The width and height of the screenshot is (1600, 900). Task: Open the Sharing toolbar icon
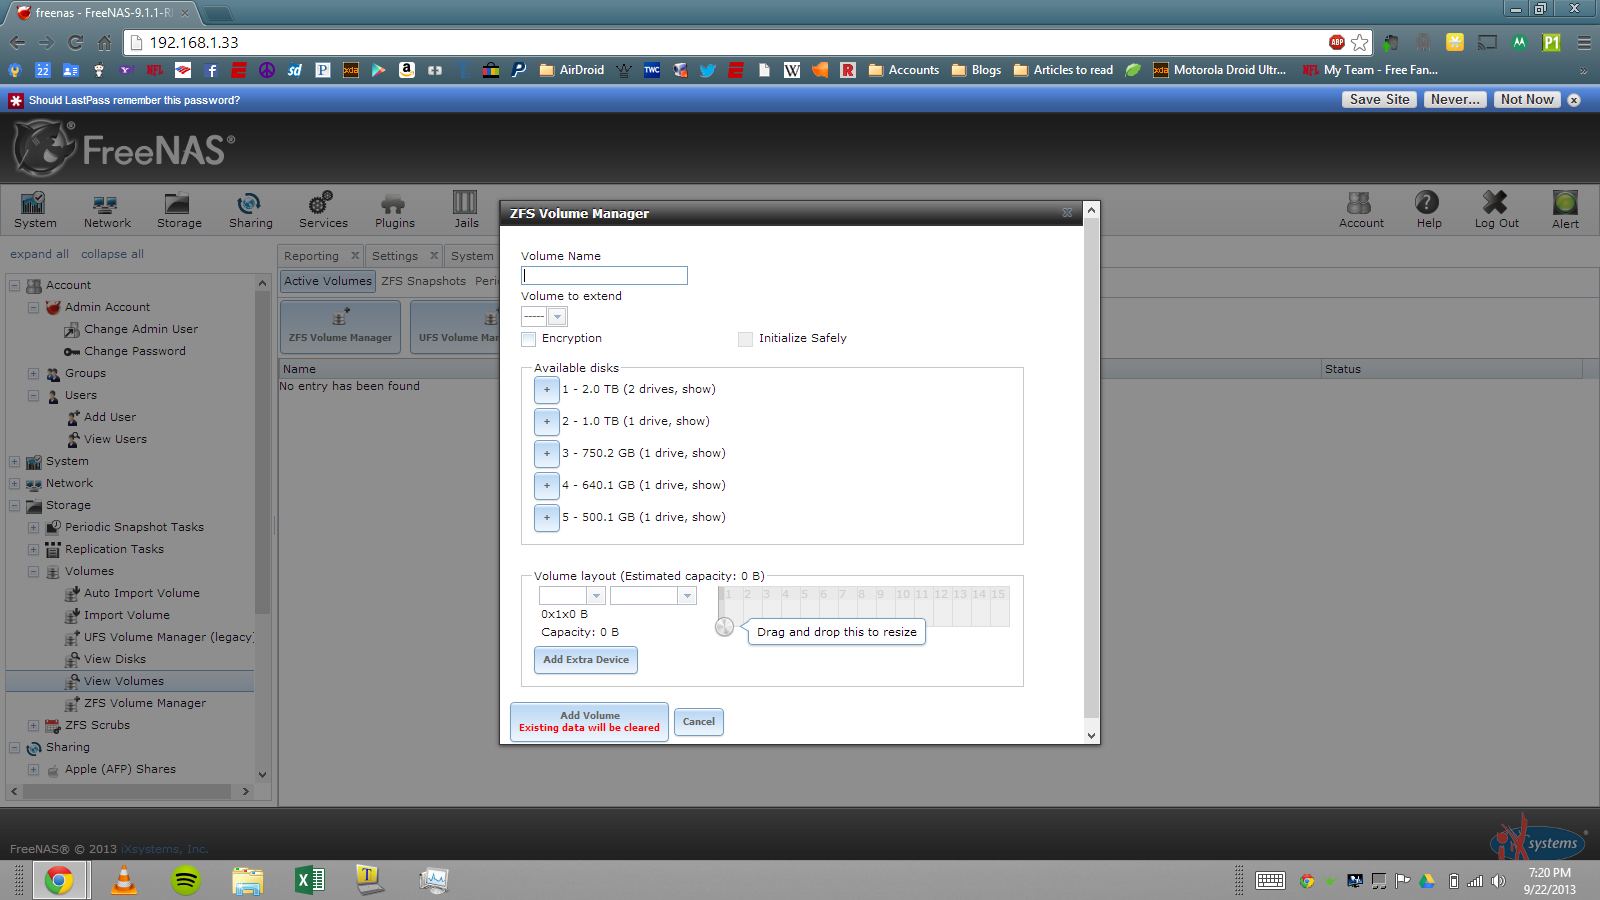[x=250, y=209]
